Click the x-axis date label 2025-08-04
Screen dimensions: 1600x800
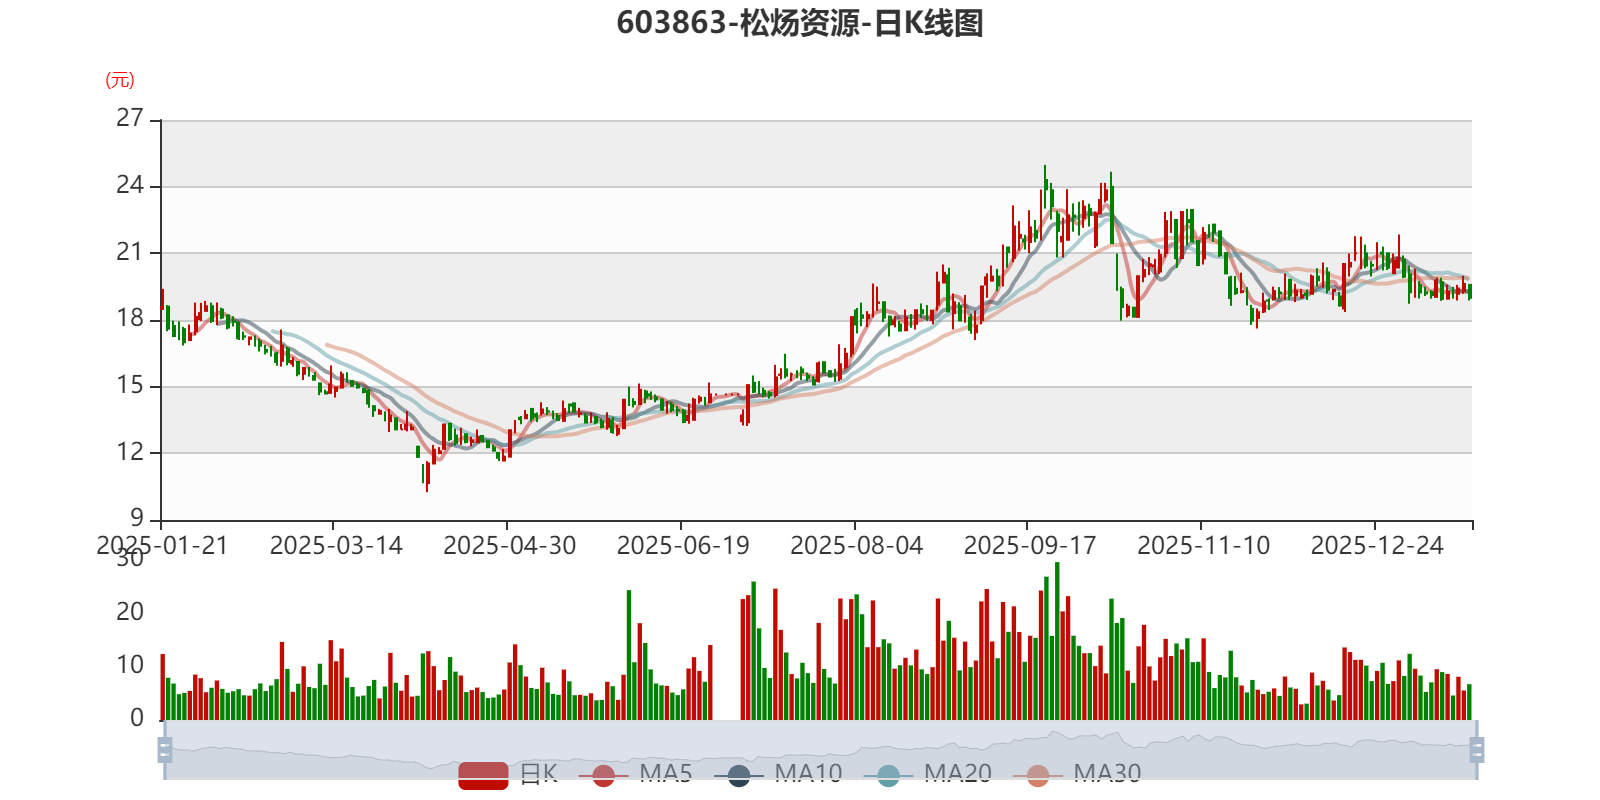[x=856, y=546]
